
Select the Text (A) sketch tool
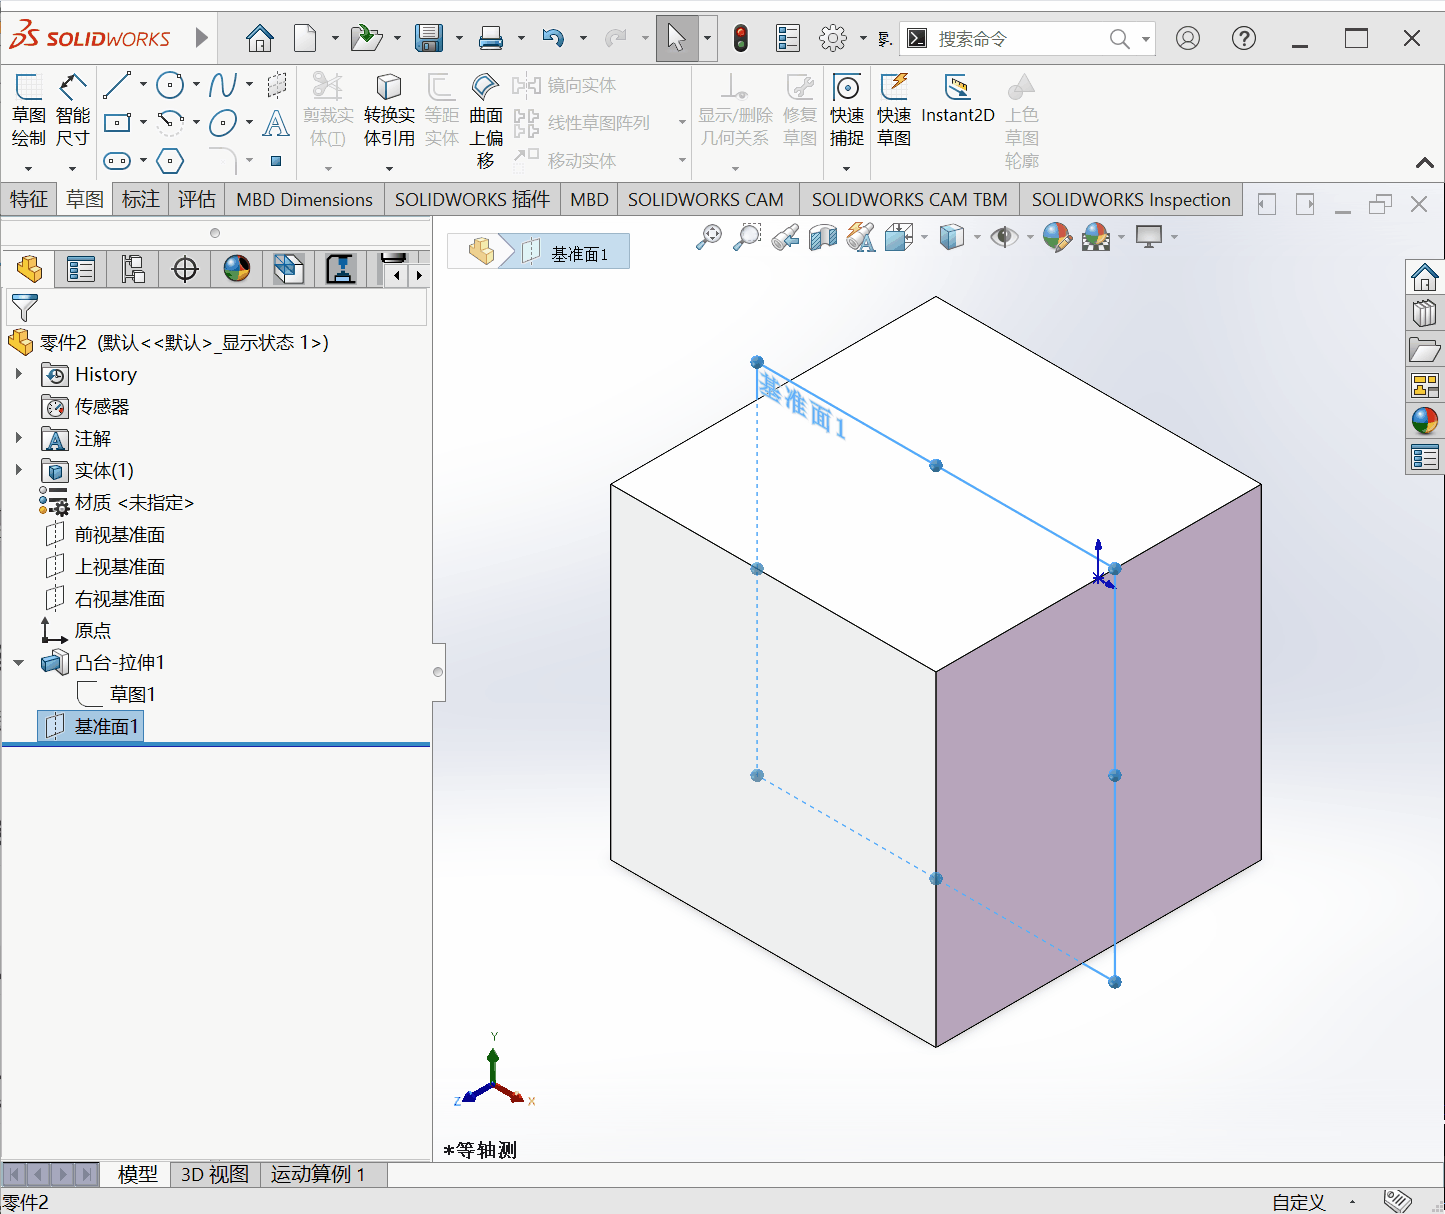(276, 123)
